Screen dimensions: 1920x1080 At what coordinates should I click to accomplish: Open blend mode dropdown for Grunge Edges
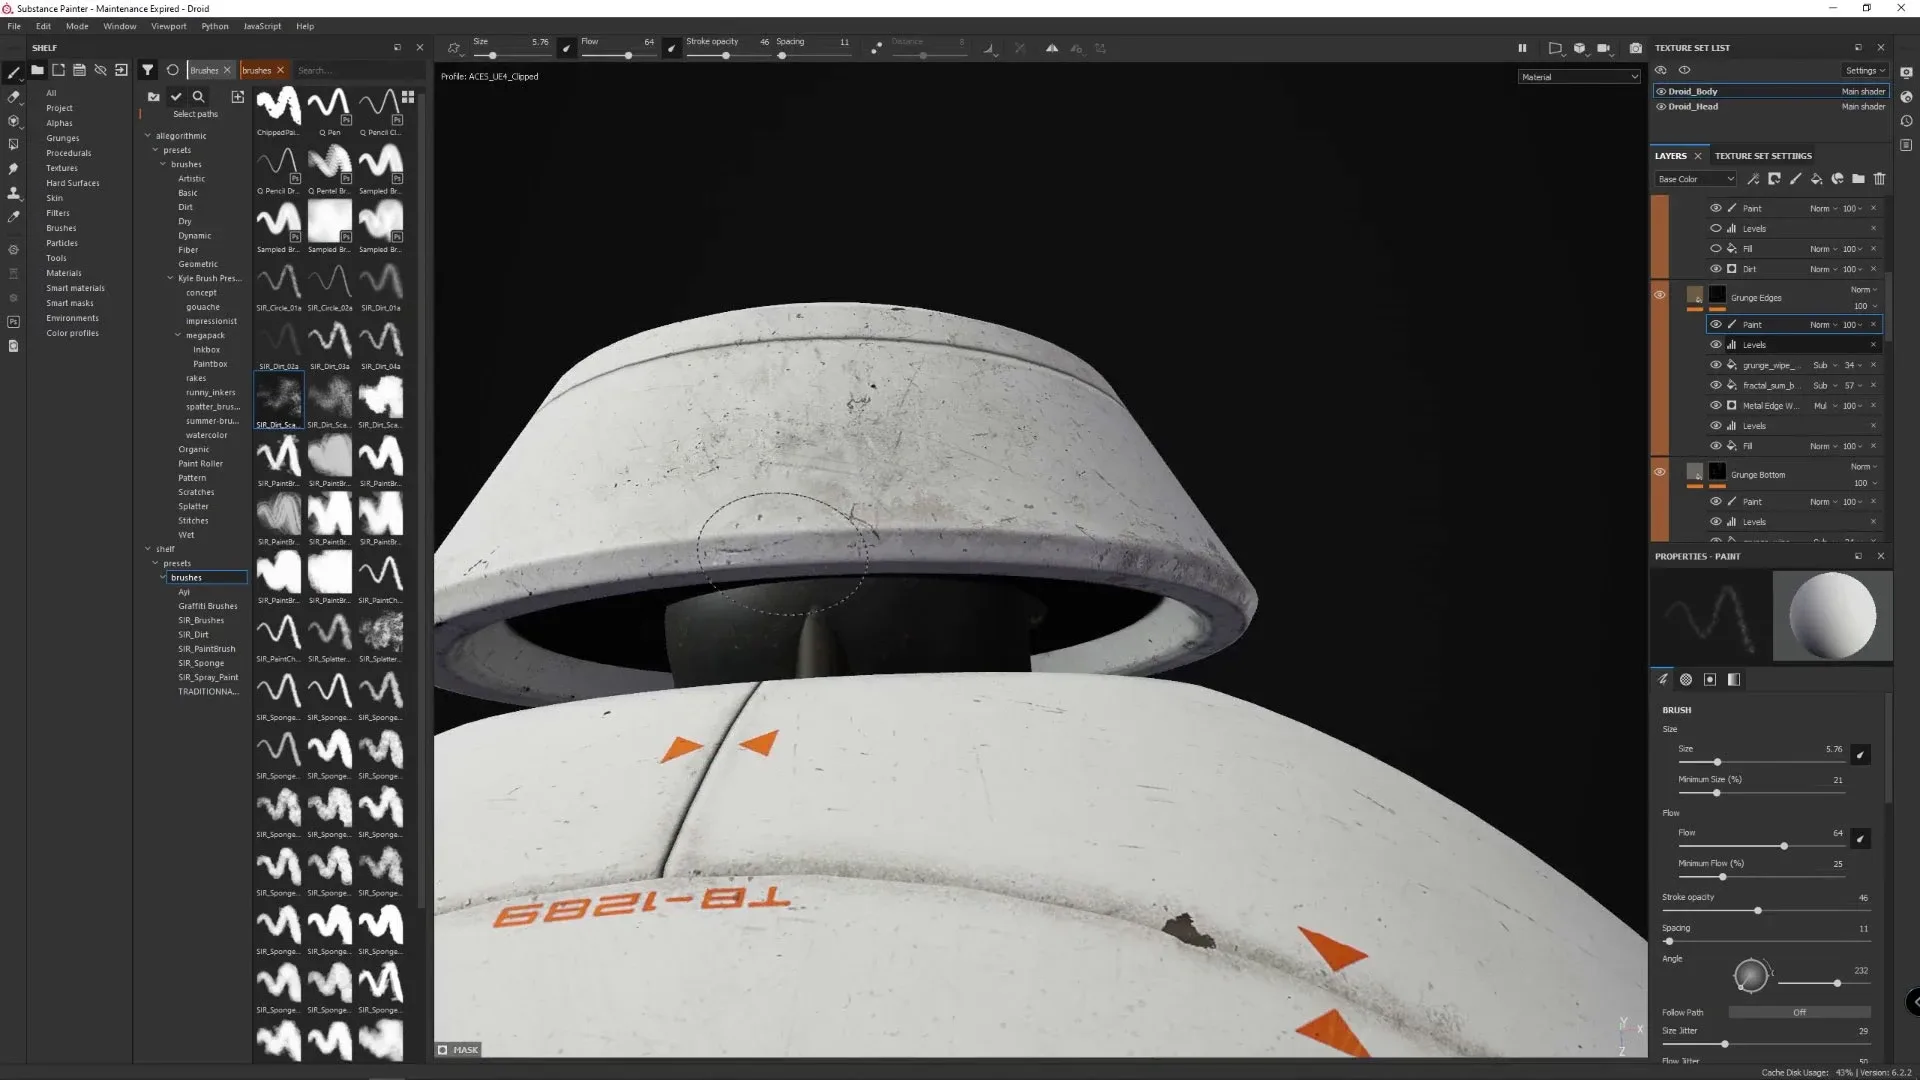point(1864,289)
